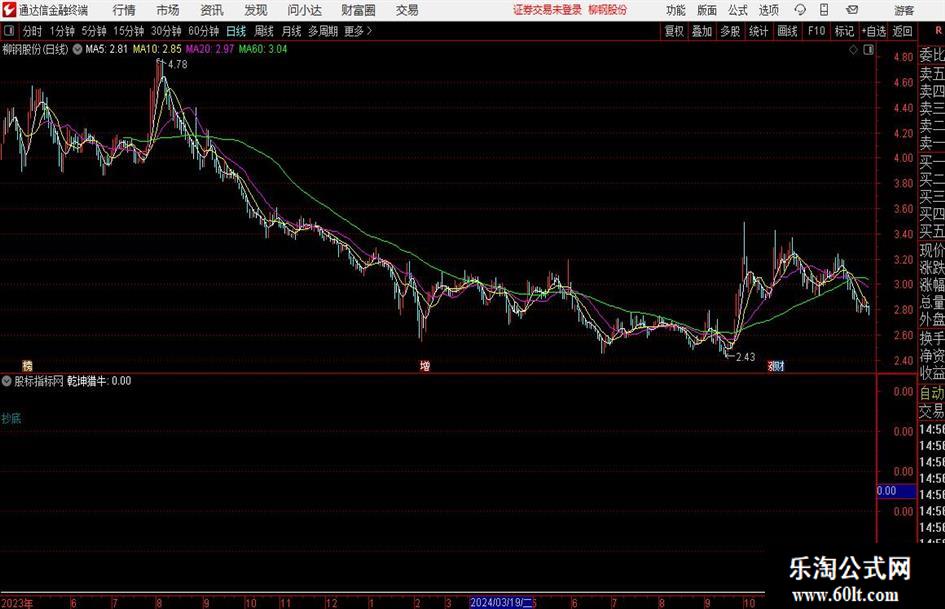This screenshot has width=945, height=609.
Task: Open the 资讯 menu
Action: (212, 10)
